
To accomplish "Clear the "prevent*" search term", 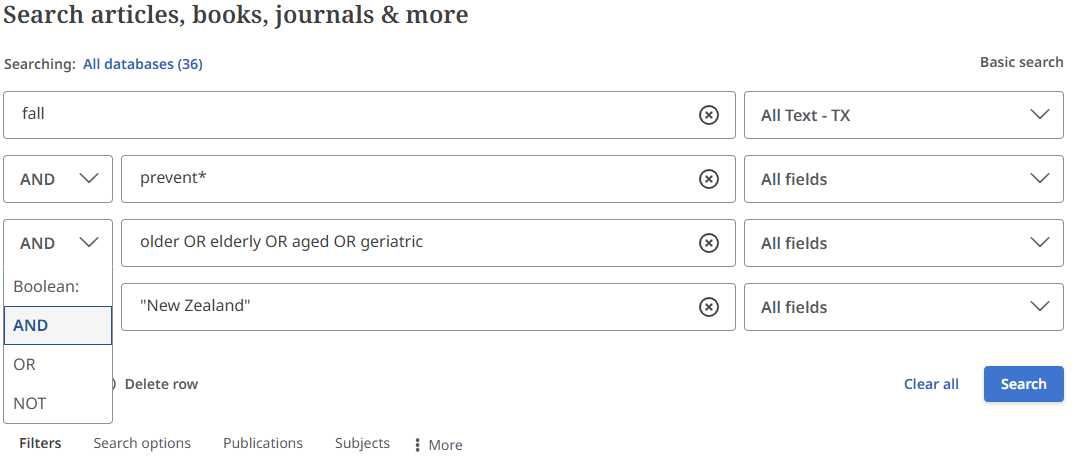I will coord(708,179).
